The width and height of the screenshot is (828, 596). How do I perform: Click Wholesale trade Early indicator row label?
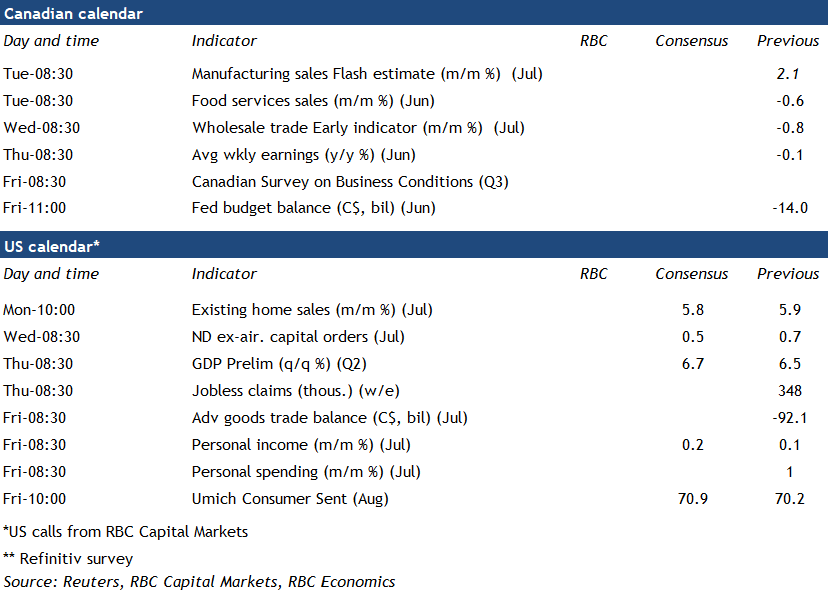pos(358,128)
